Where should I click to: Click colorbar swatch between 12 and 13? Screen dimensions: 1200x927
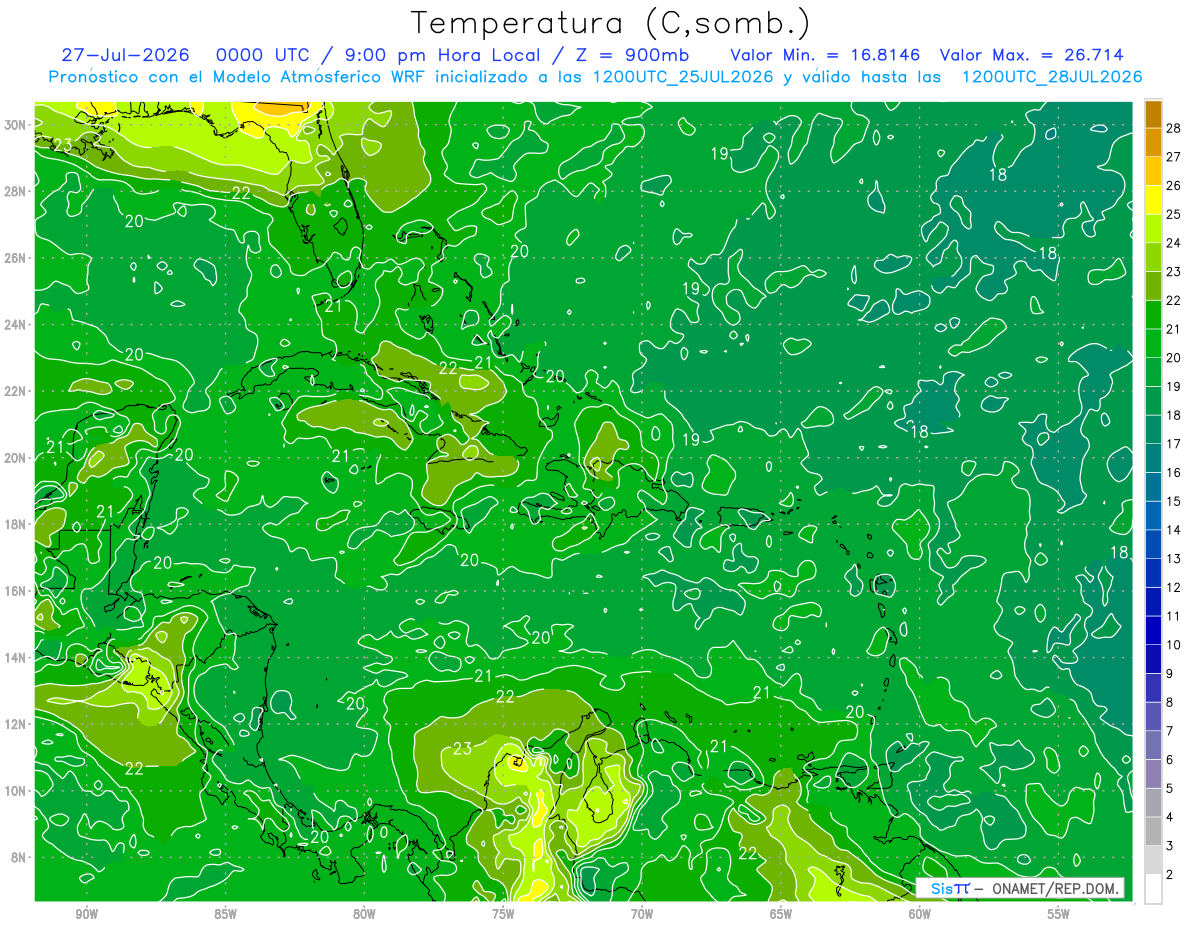pyautogui.click(x=1153, y=573)
